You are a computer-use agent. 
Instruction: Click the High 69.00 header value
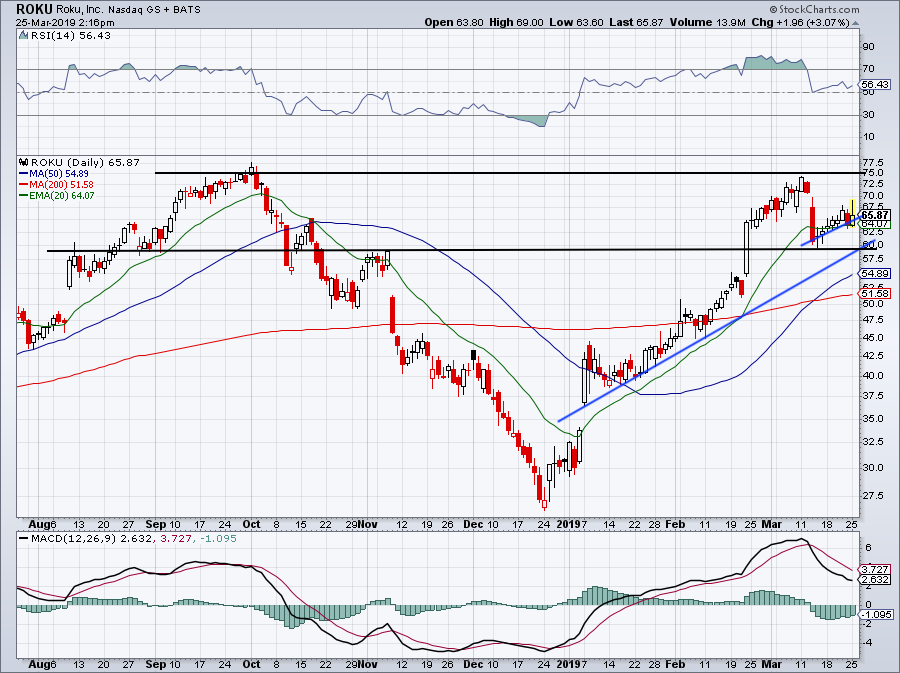[517, 22]
